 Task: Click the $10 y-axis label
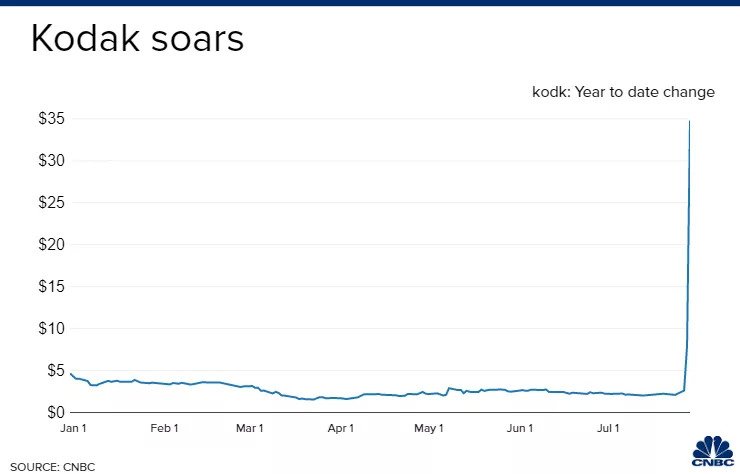(x=52, y=329)
